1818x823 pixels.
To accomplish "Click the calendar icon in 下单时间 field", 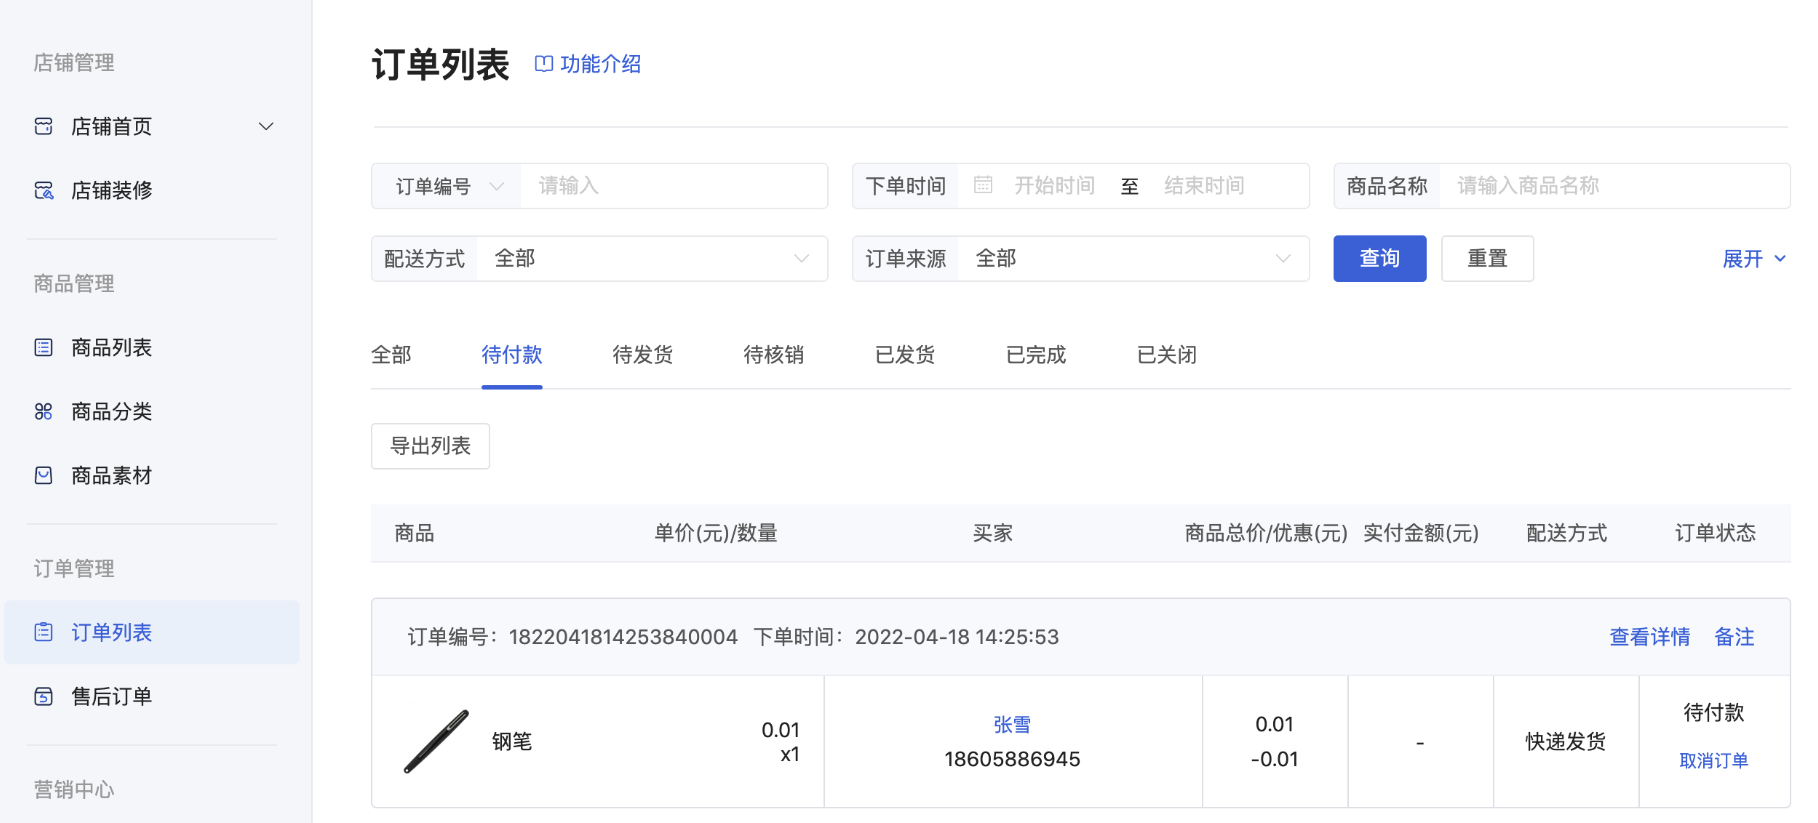I will click(983, 185).
